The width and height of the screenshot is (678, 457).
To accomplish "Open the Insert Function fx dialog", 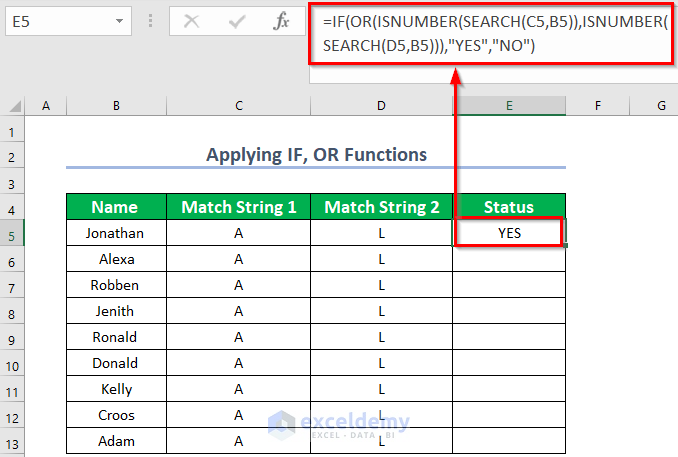I will tap(283, 21).
